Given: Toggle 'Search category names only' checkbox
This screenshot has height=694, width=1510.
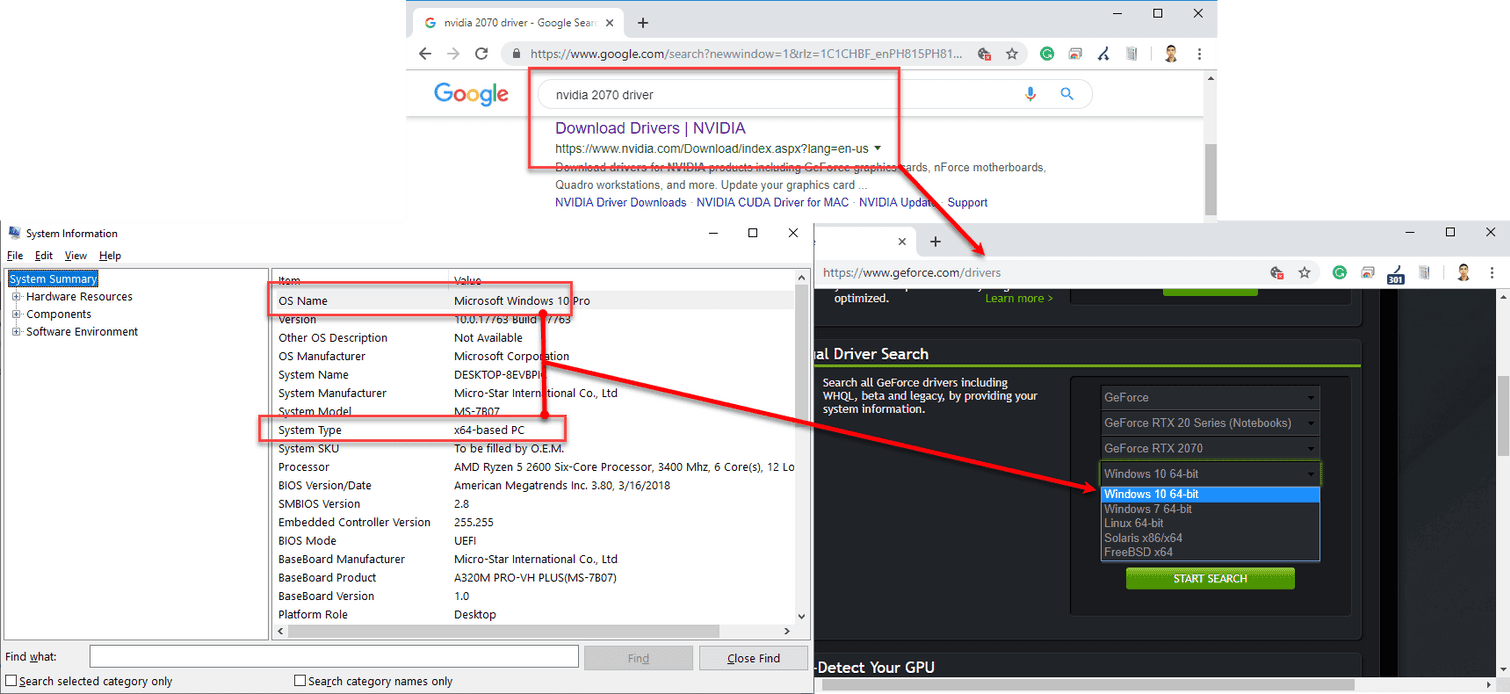Looking at the screenshot, I should coord(300,681).
